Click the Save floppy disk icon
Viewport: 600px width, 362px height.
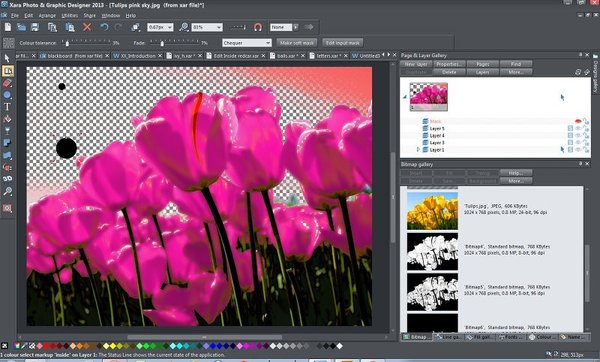point(35,27)
